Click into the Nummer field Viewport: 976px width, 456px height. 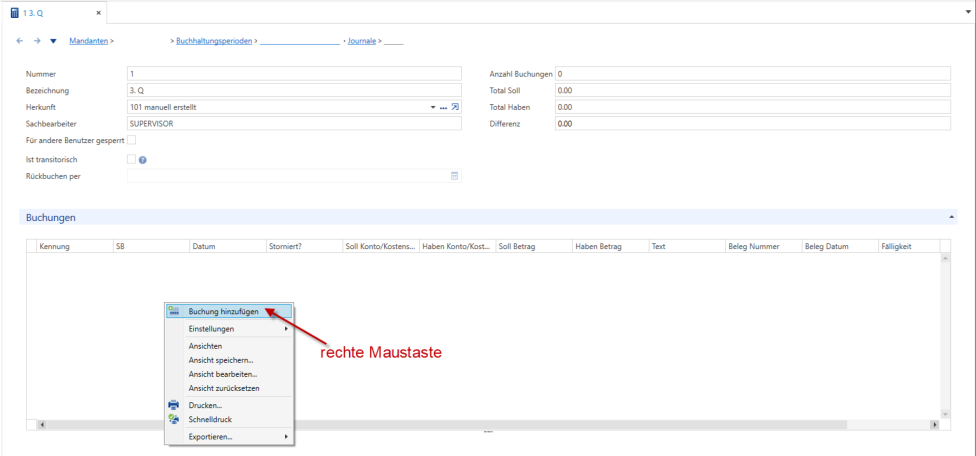click(x=294, y=74)
